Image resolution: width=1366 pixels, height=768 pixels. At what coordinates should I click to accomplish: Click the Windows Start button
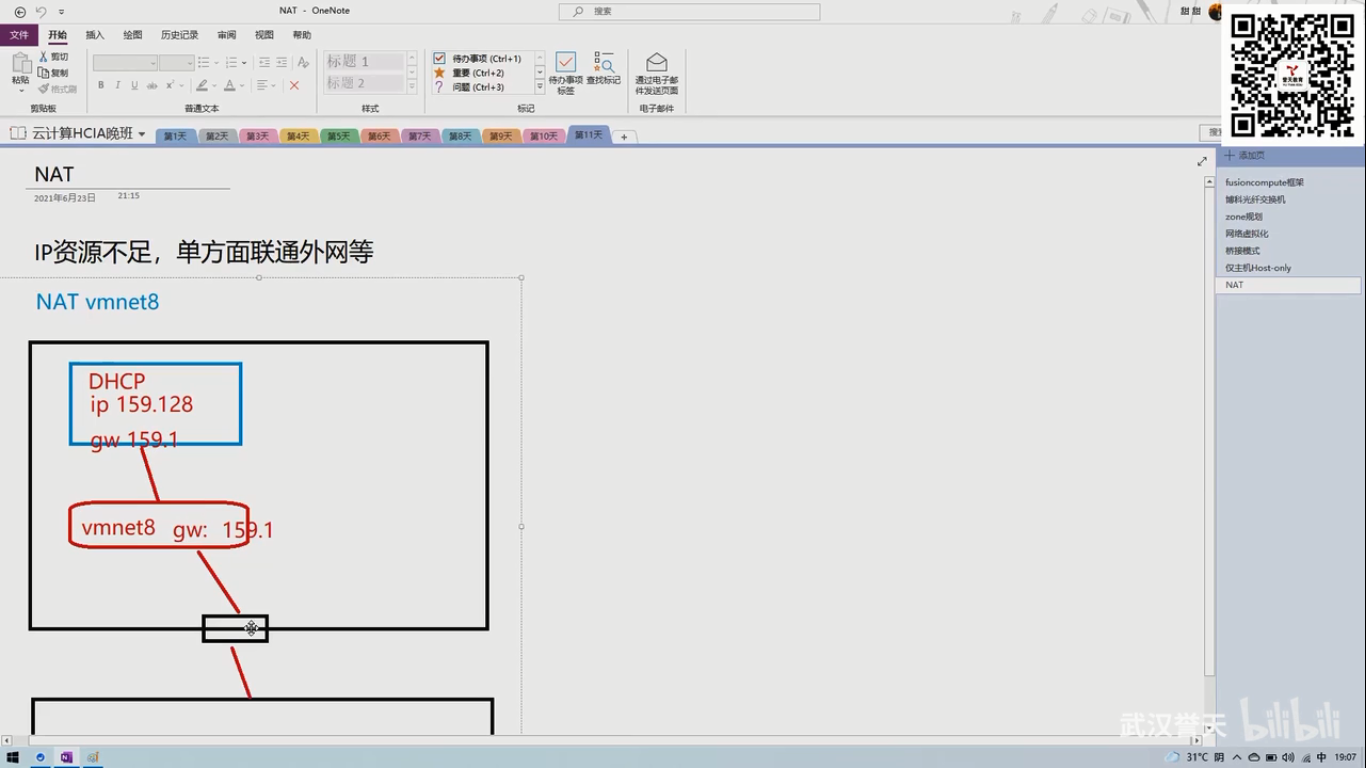13,757
